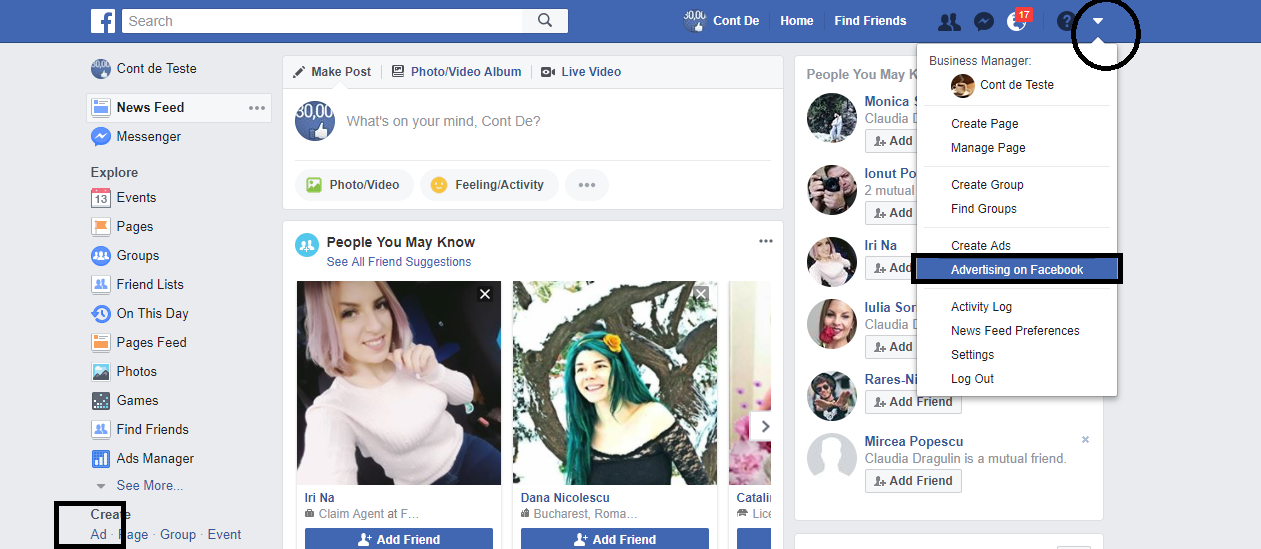Open Ads Manager in left sidebar
The image size is (1261, 549).
point(154,458)
